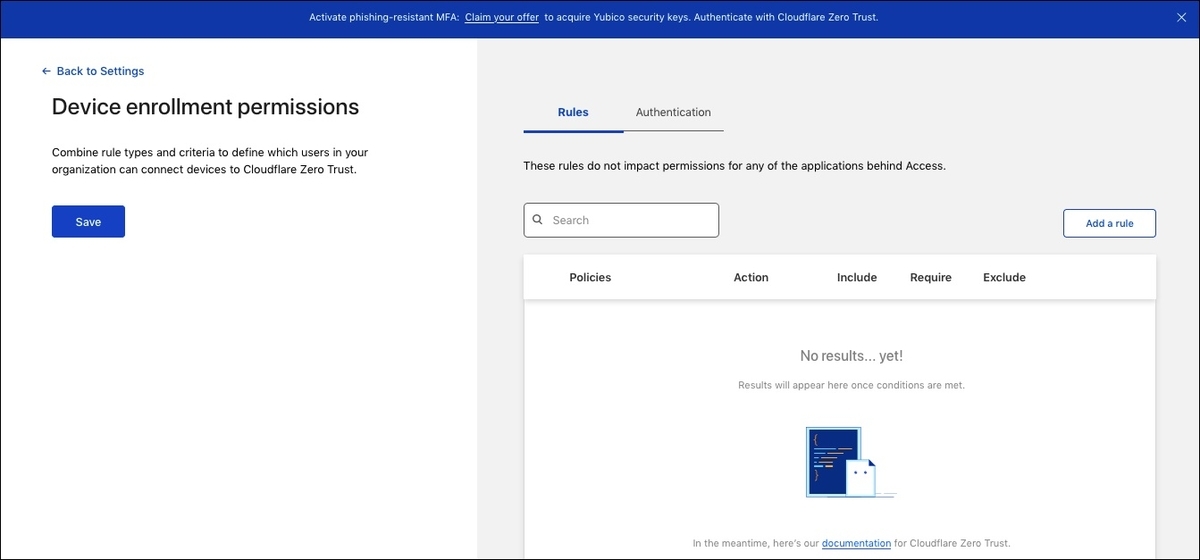The width and height of the screenshot is (1200, 560).
Task: Click the Exclude column header
Action: coord(1004,277)
